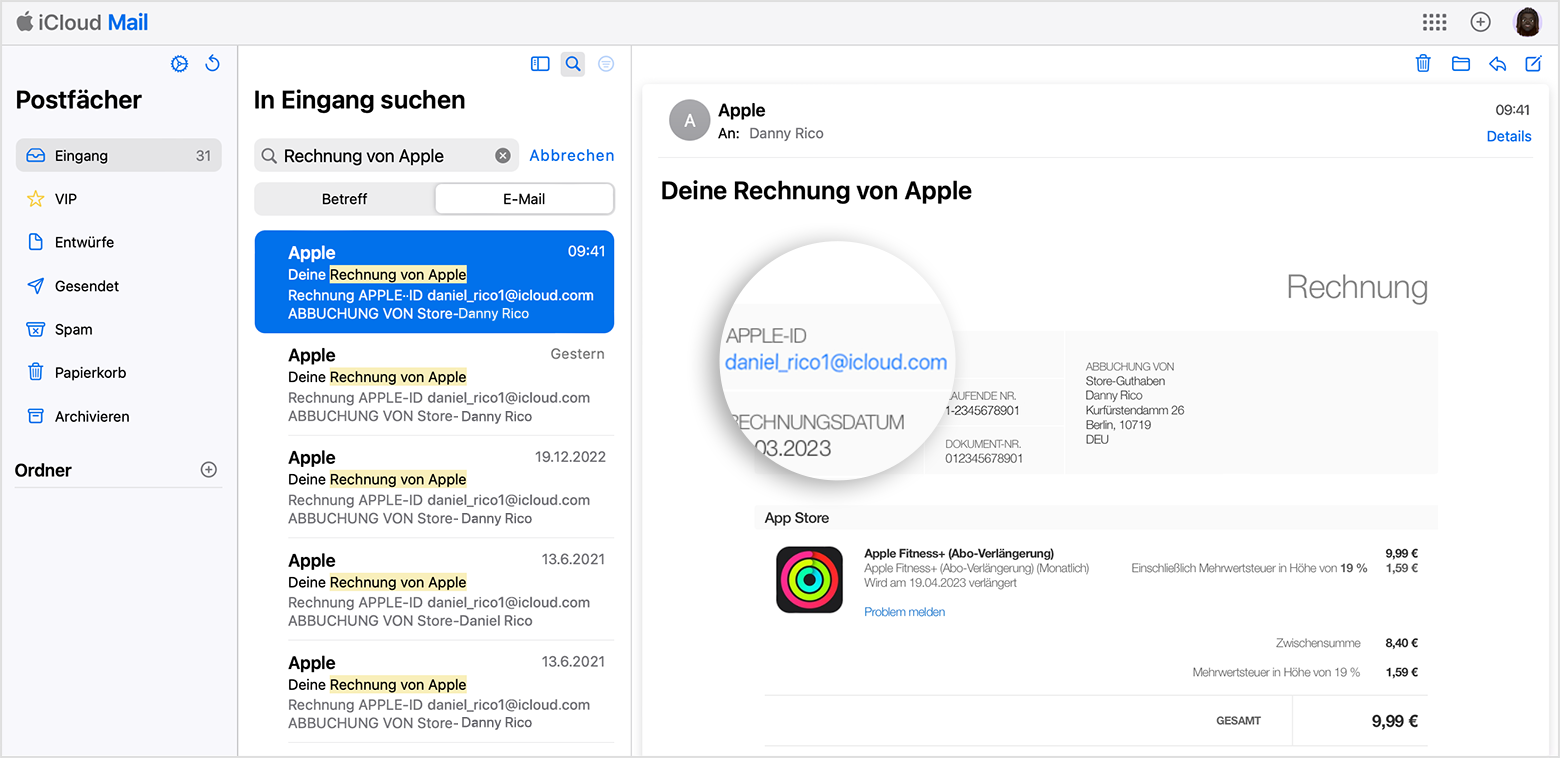Click the Problem melden link
This screenshot has height=758, width=1560.
tap(904, 612)
